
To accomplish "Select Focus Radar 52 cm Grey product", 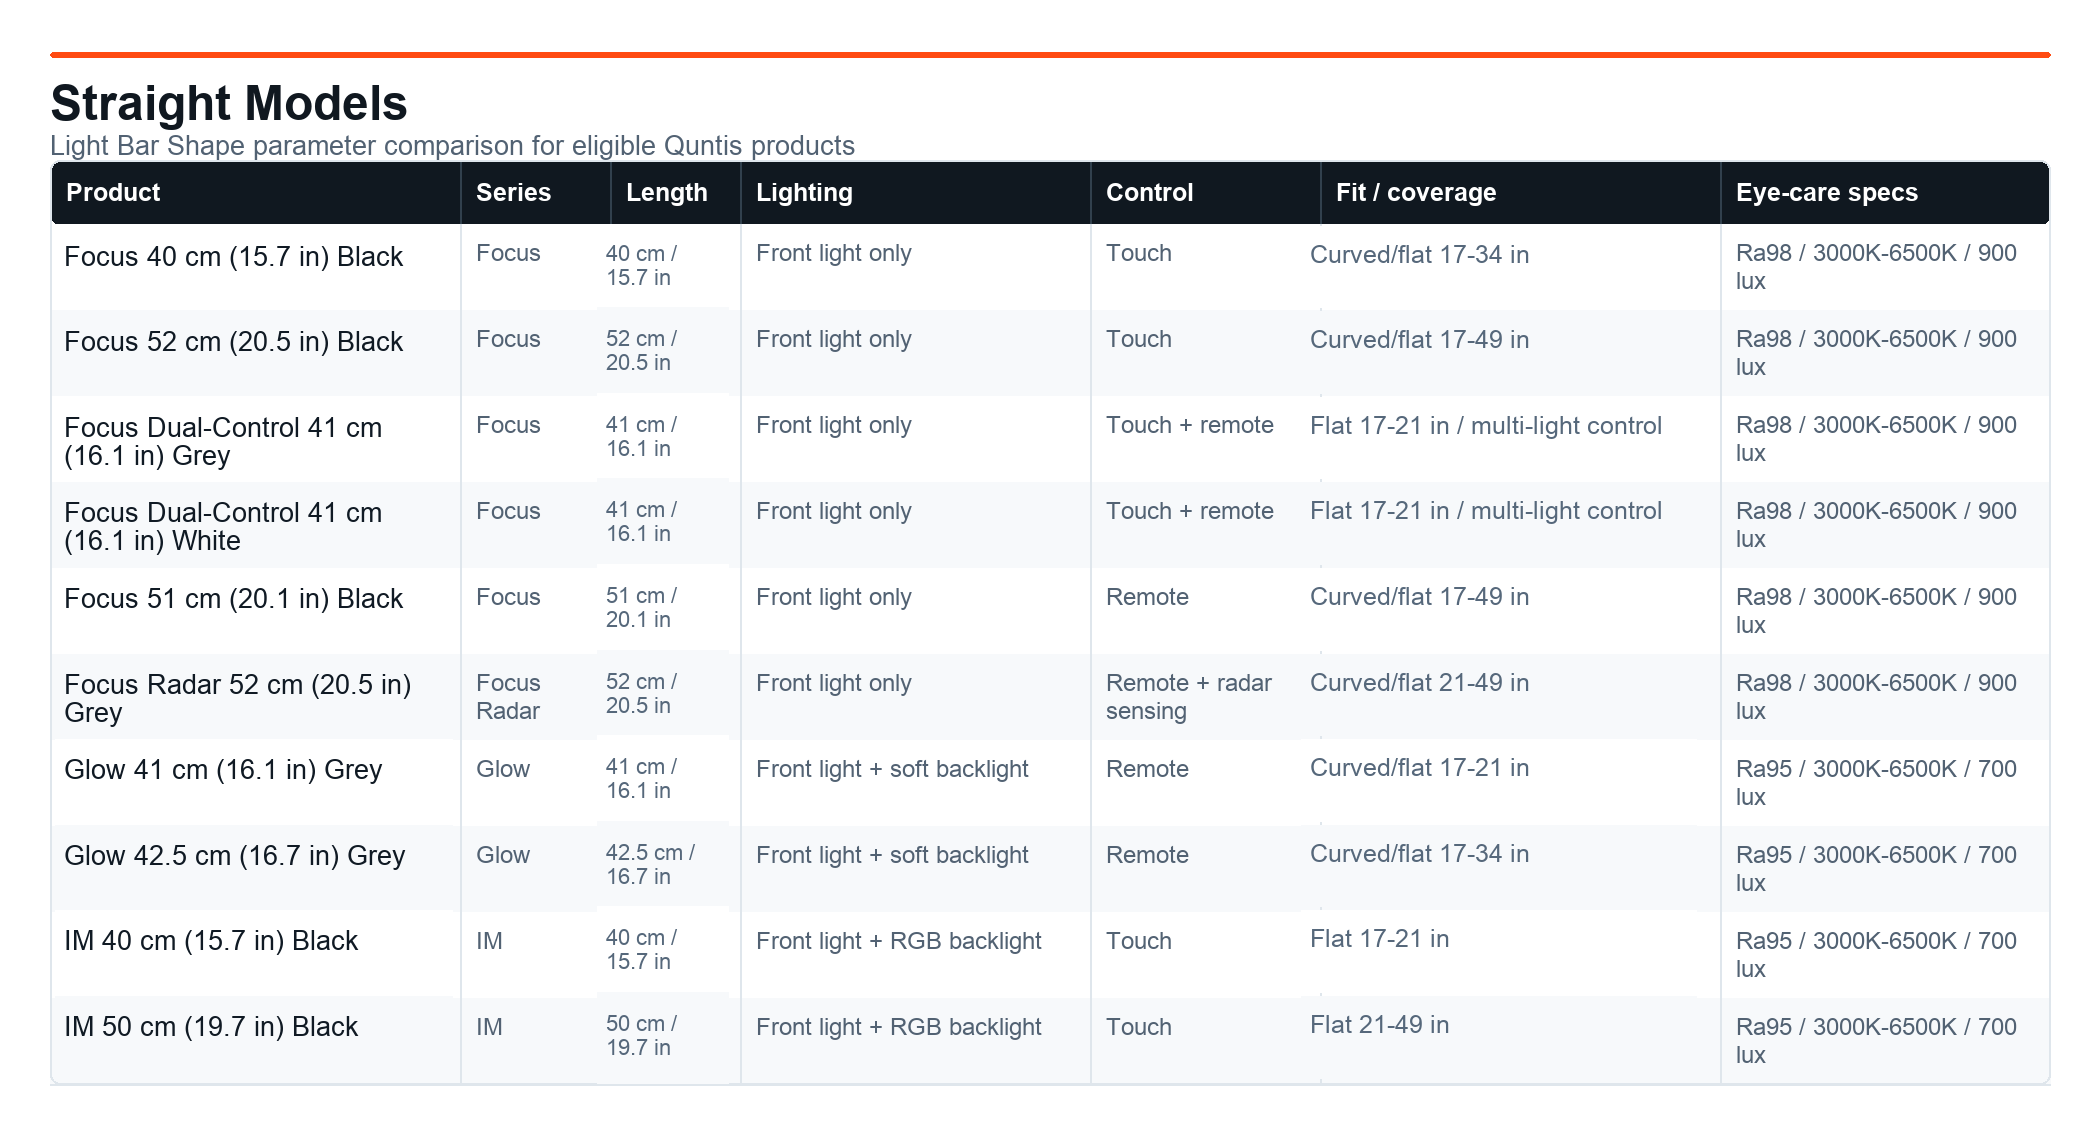I will pyautogui.click(x=238, y=699).
